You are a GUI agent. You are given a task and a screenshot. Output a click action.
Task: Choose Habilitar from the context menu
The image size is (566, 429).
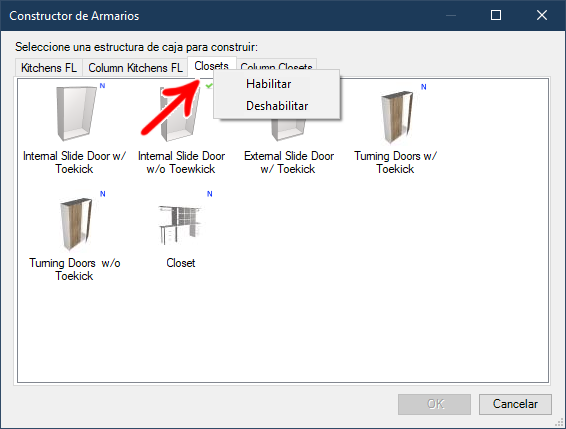[x=277, y=84]
